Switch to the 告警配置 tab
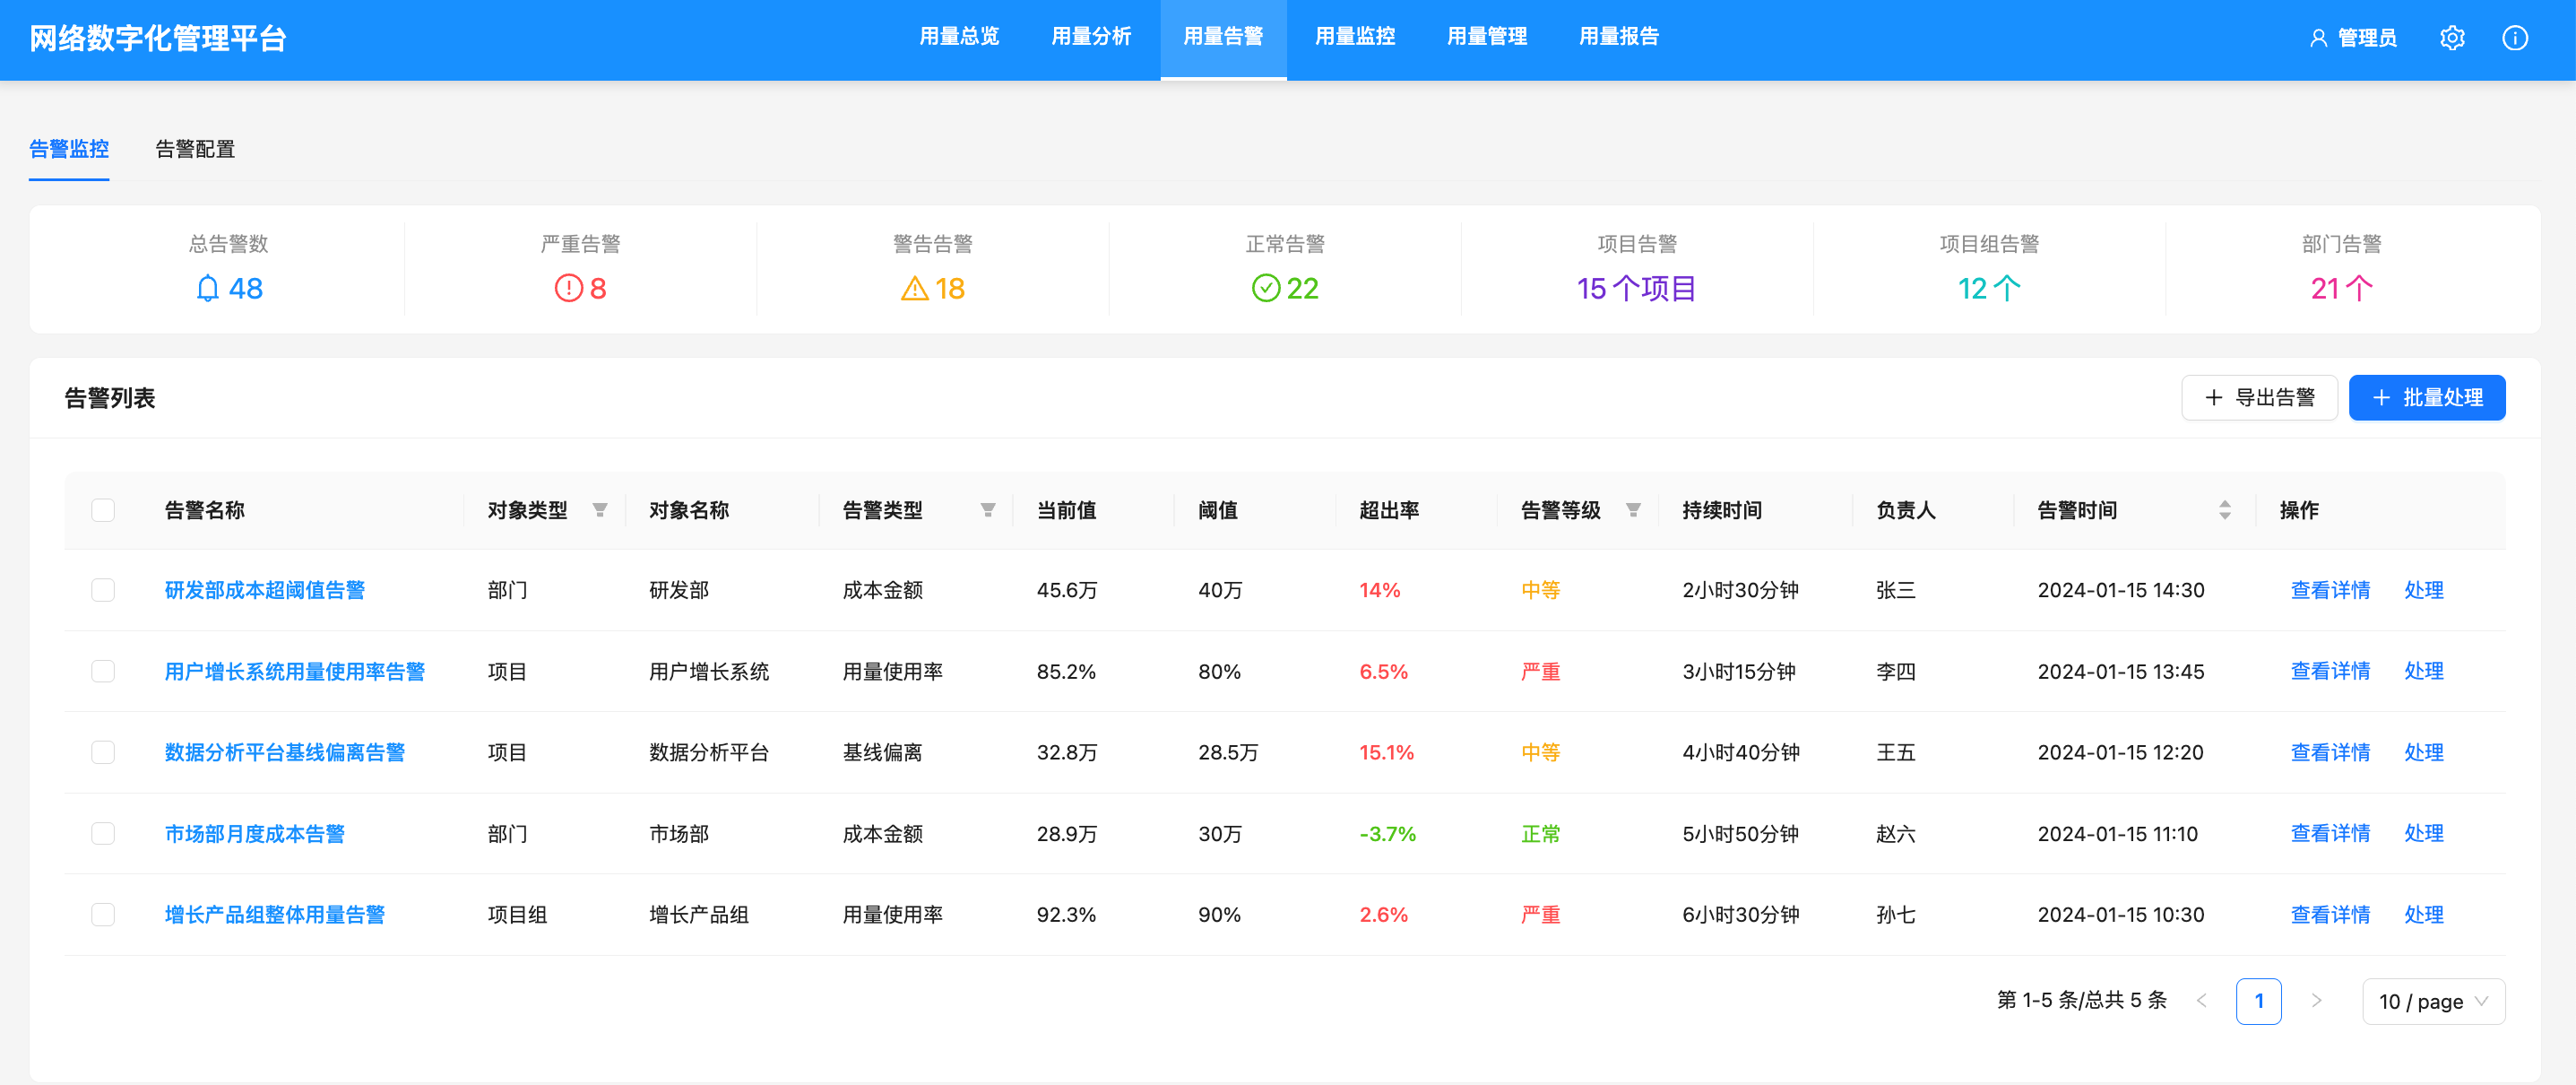 195,149
